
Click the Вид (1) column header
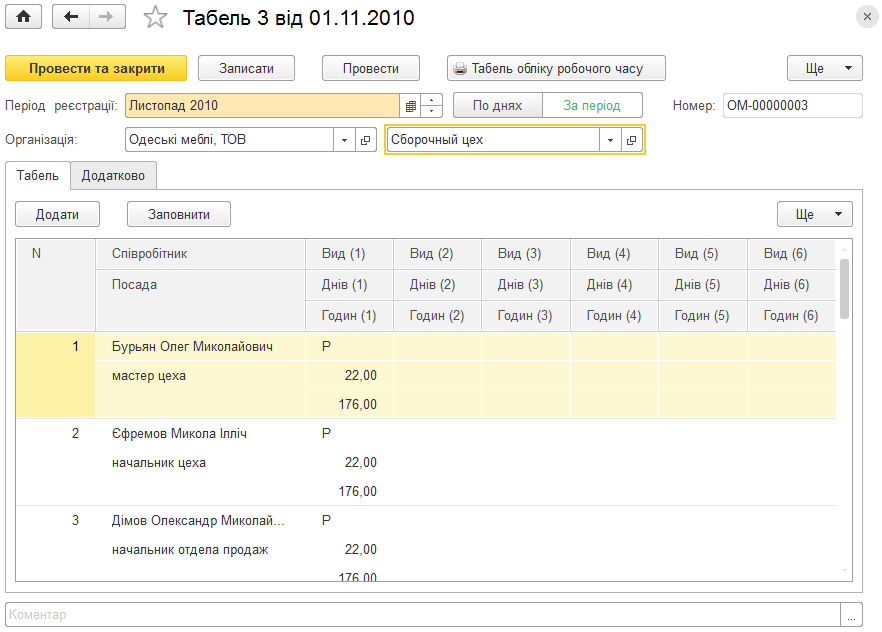pyautogui.click(x=349, y=254)
